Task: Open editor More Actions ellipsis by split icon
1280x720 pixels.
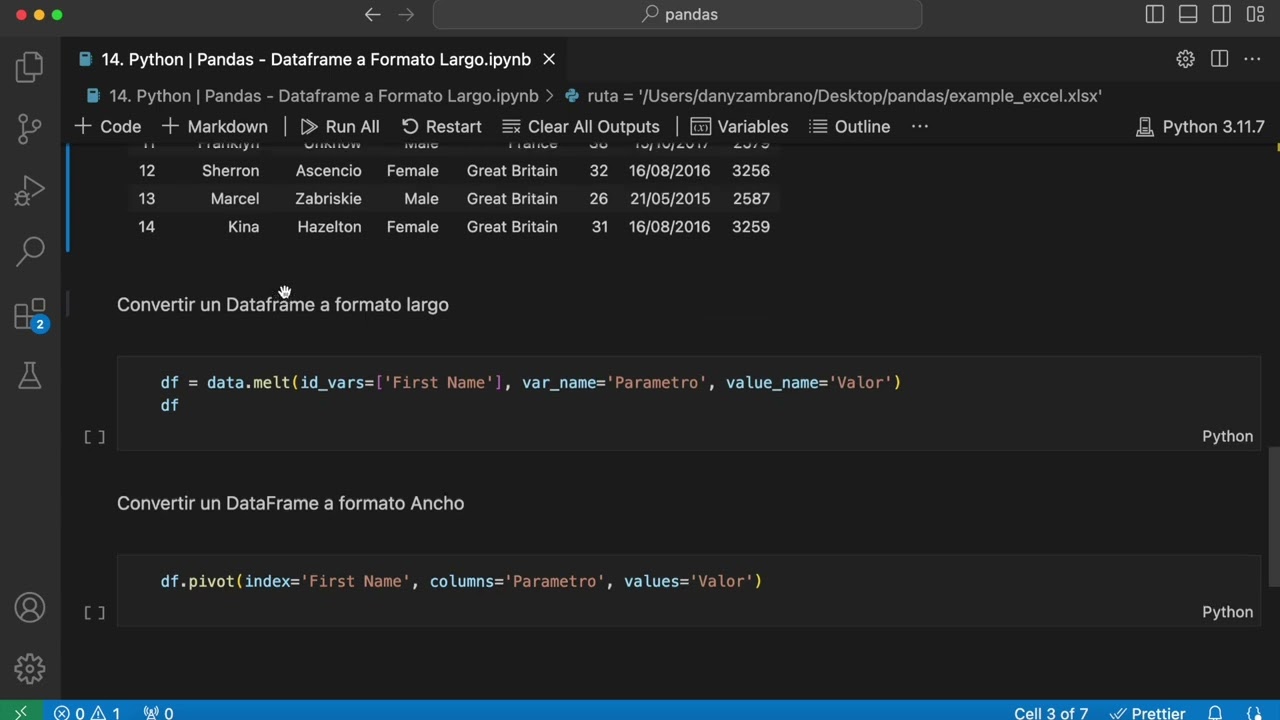Action: pos(1252,59)
